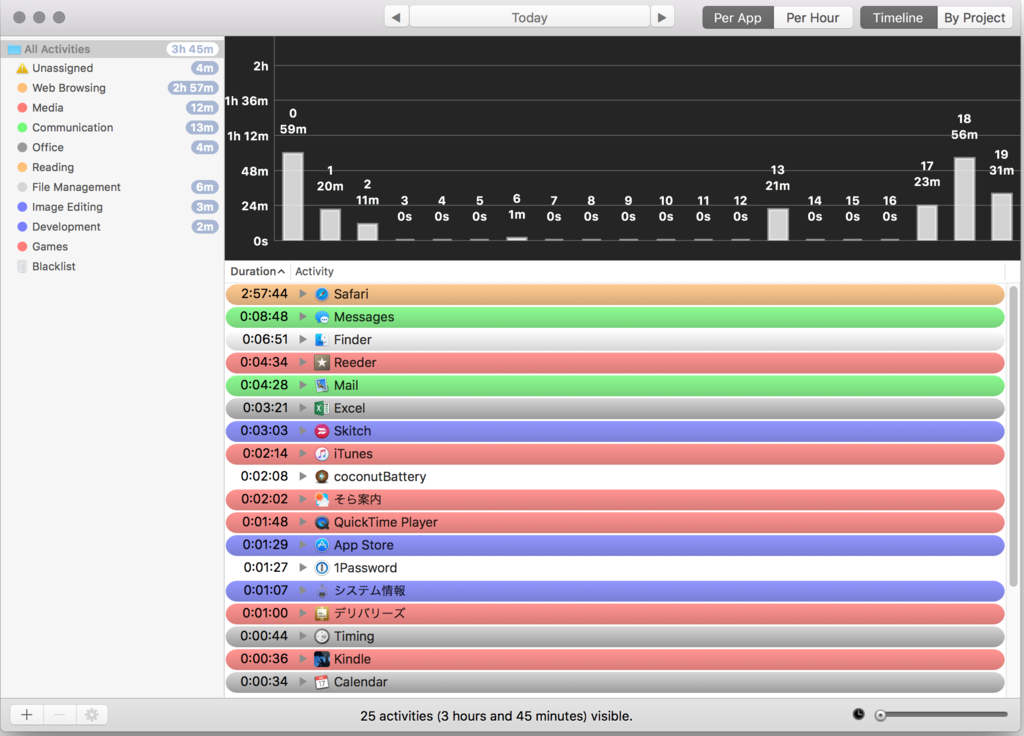Select the Communication category

pos(112,128)
